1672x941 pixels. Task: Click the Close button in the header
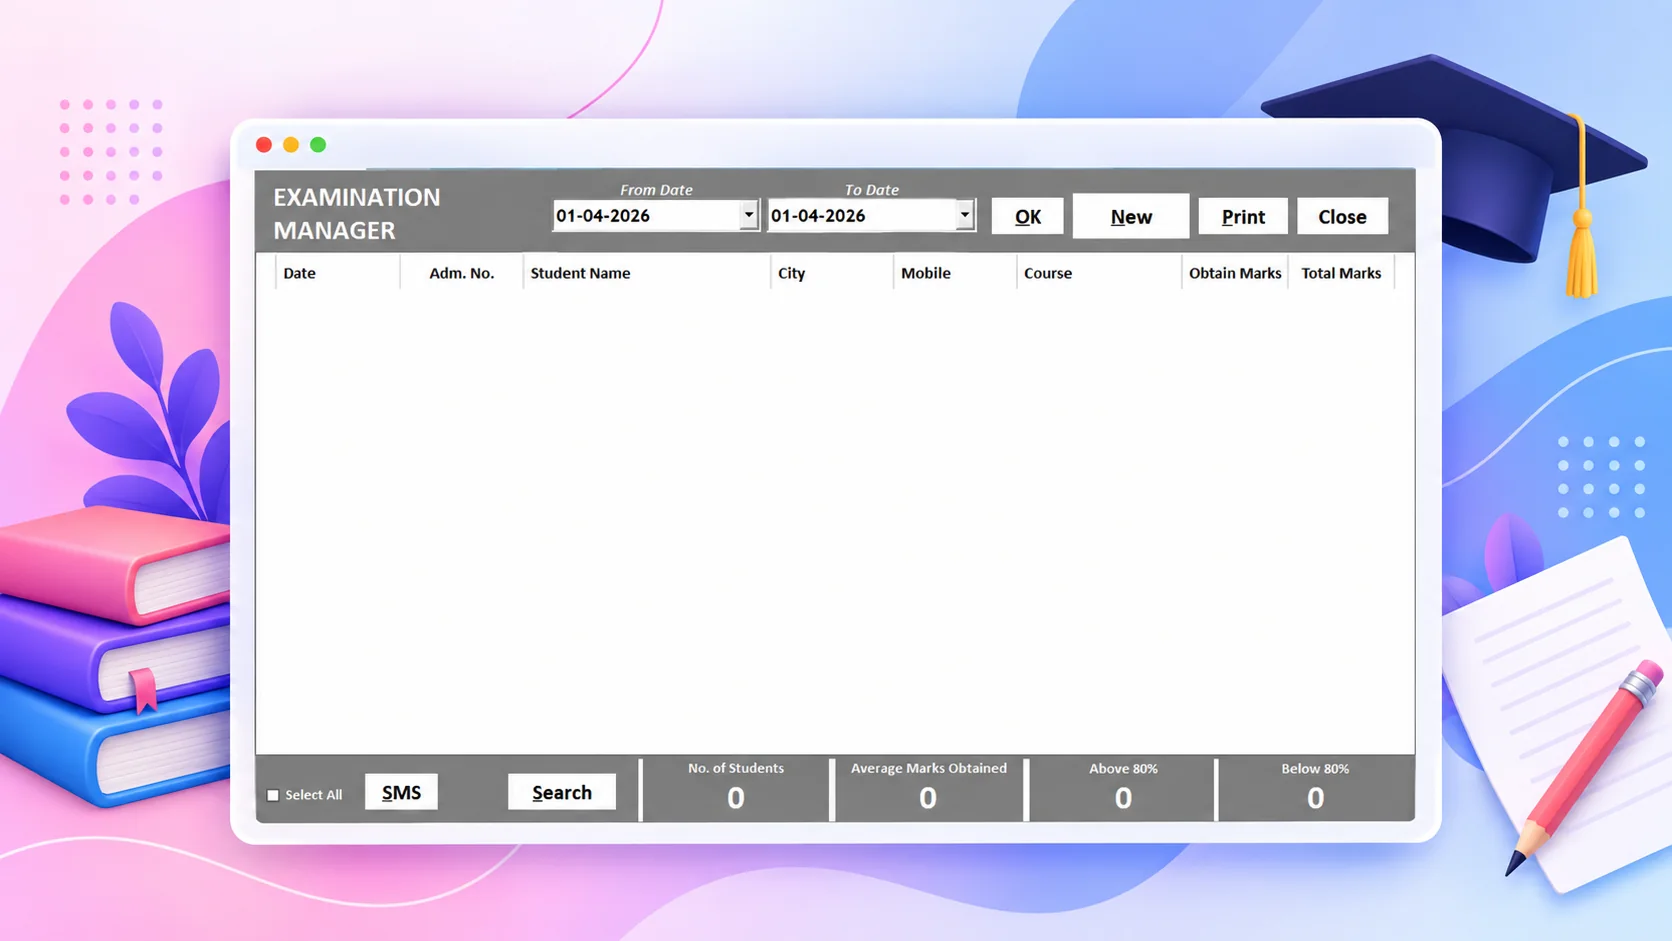1342,216
